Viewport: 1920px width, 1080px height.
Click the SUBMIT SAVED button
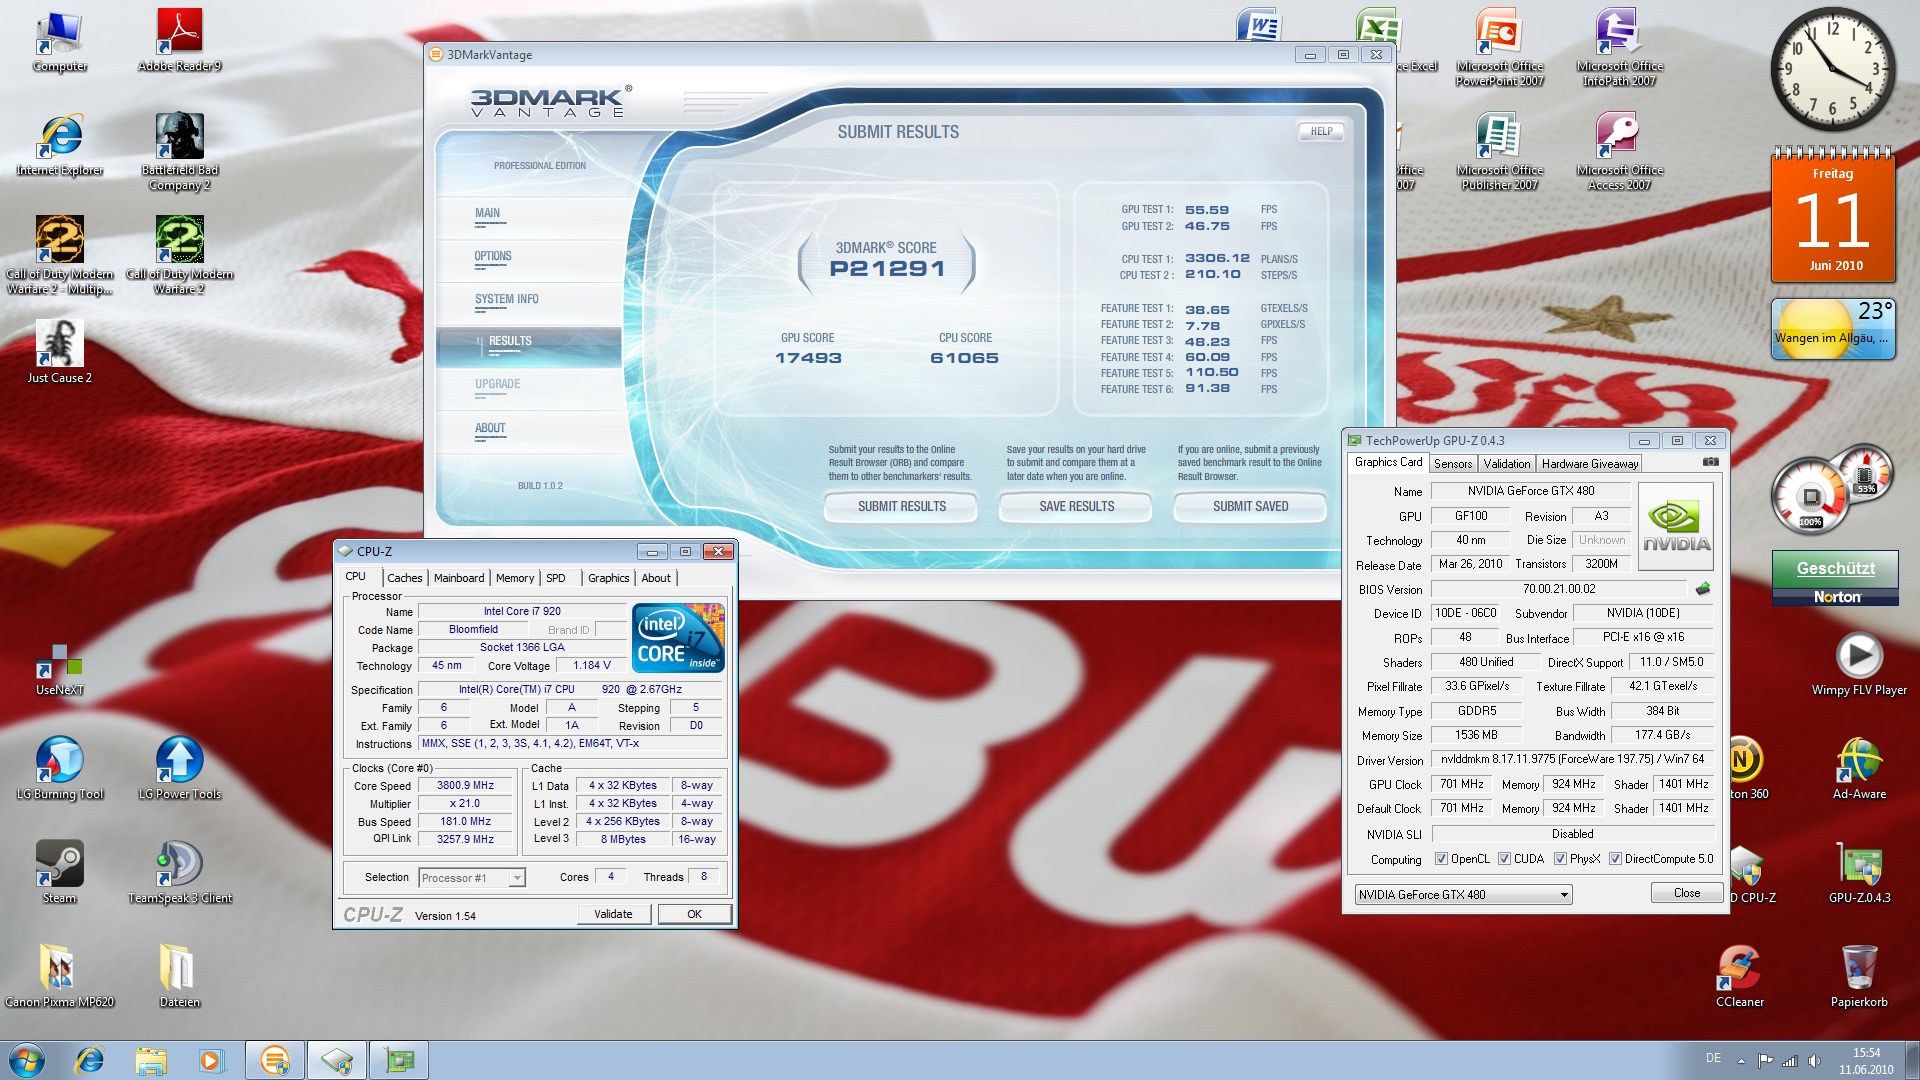(1250, 507)
